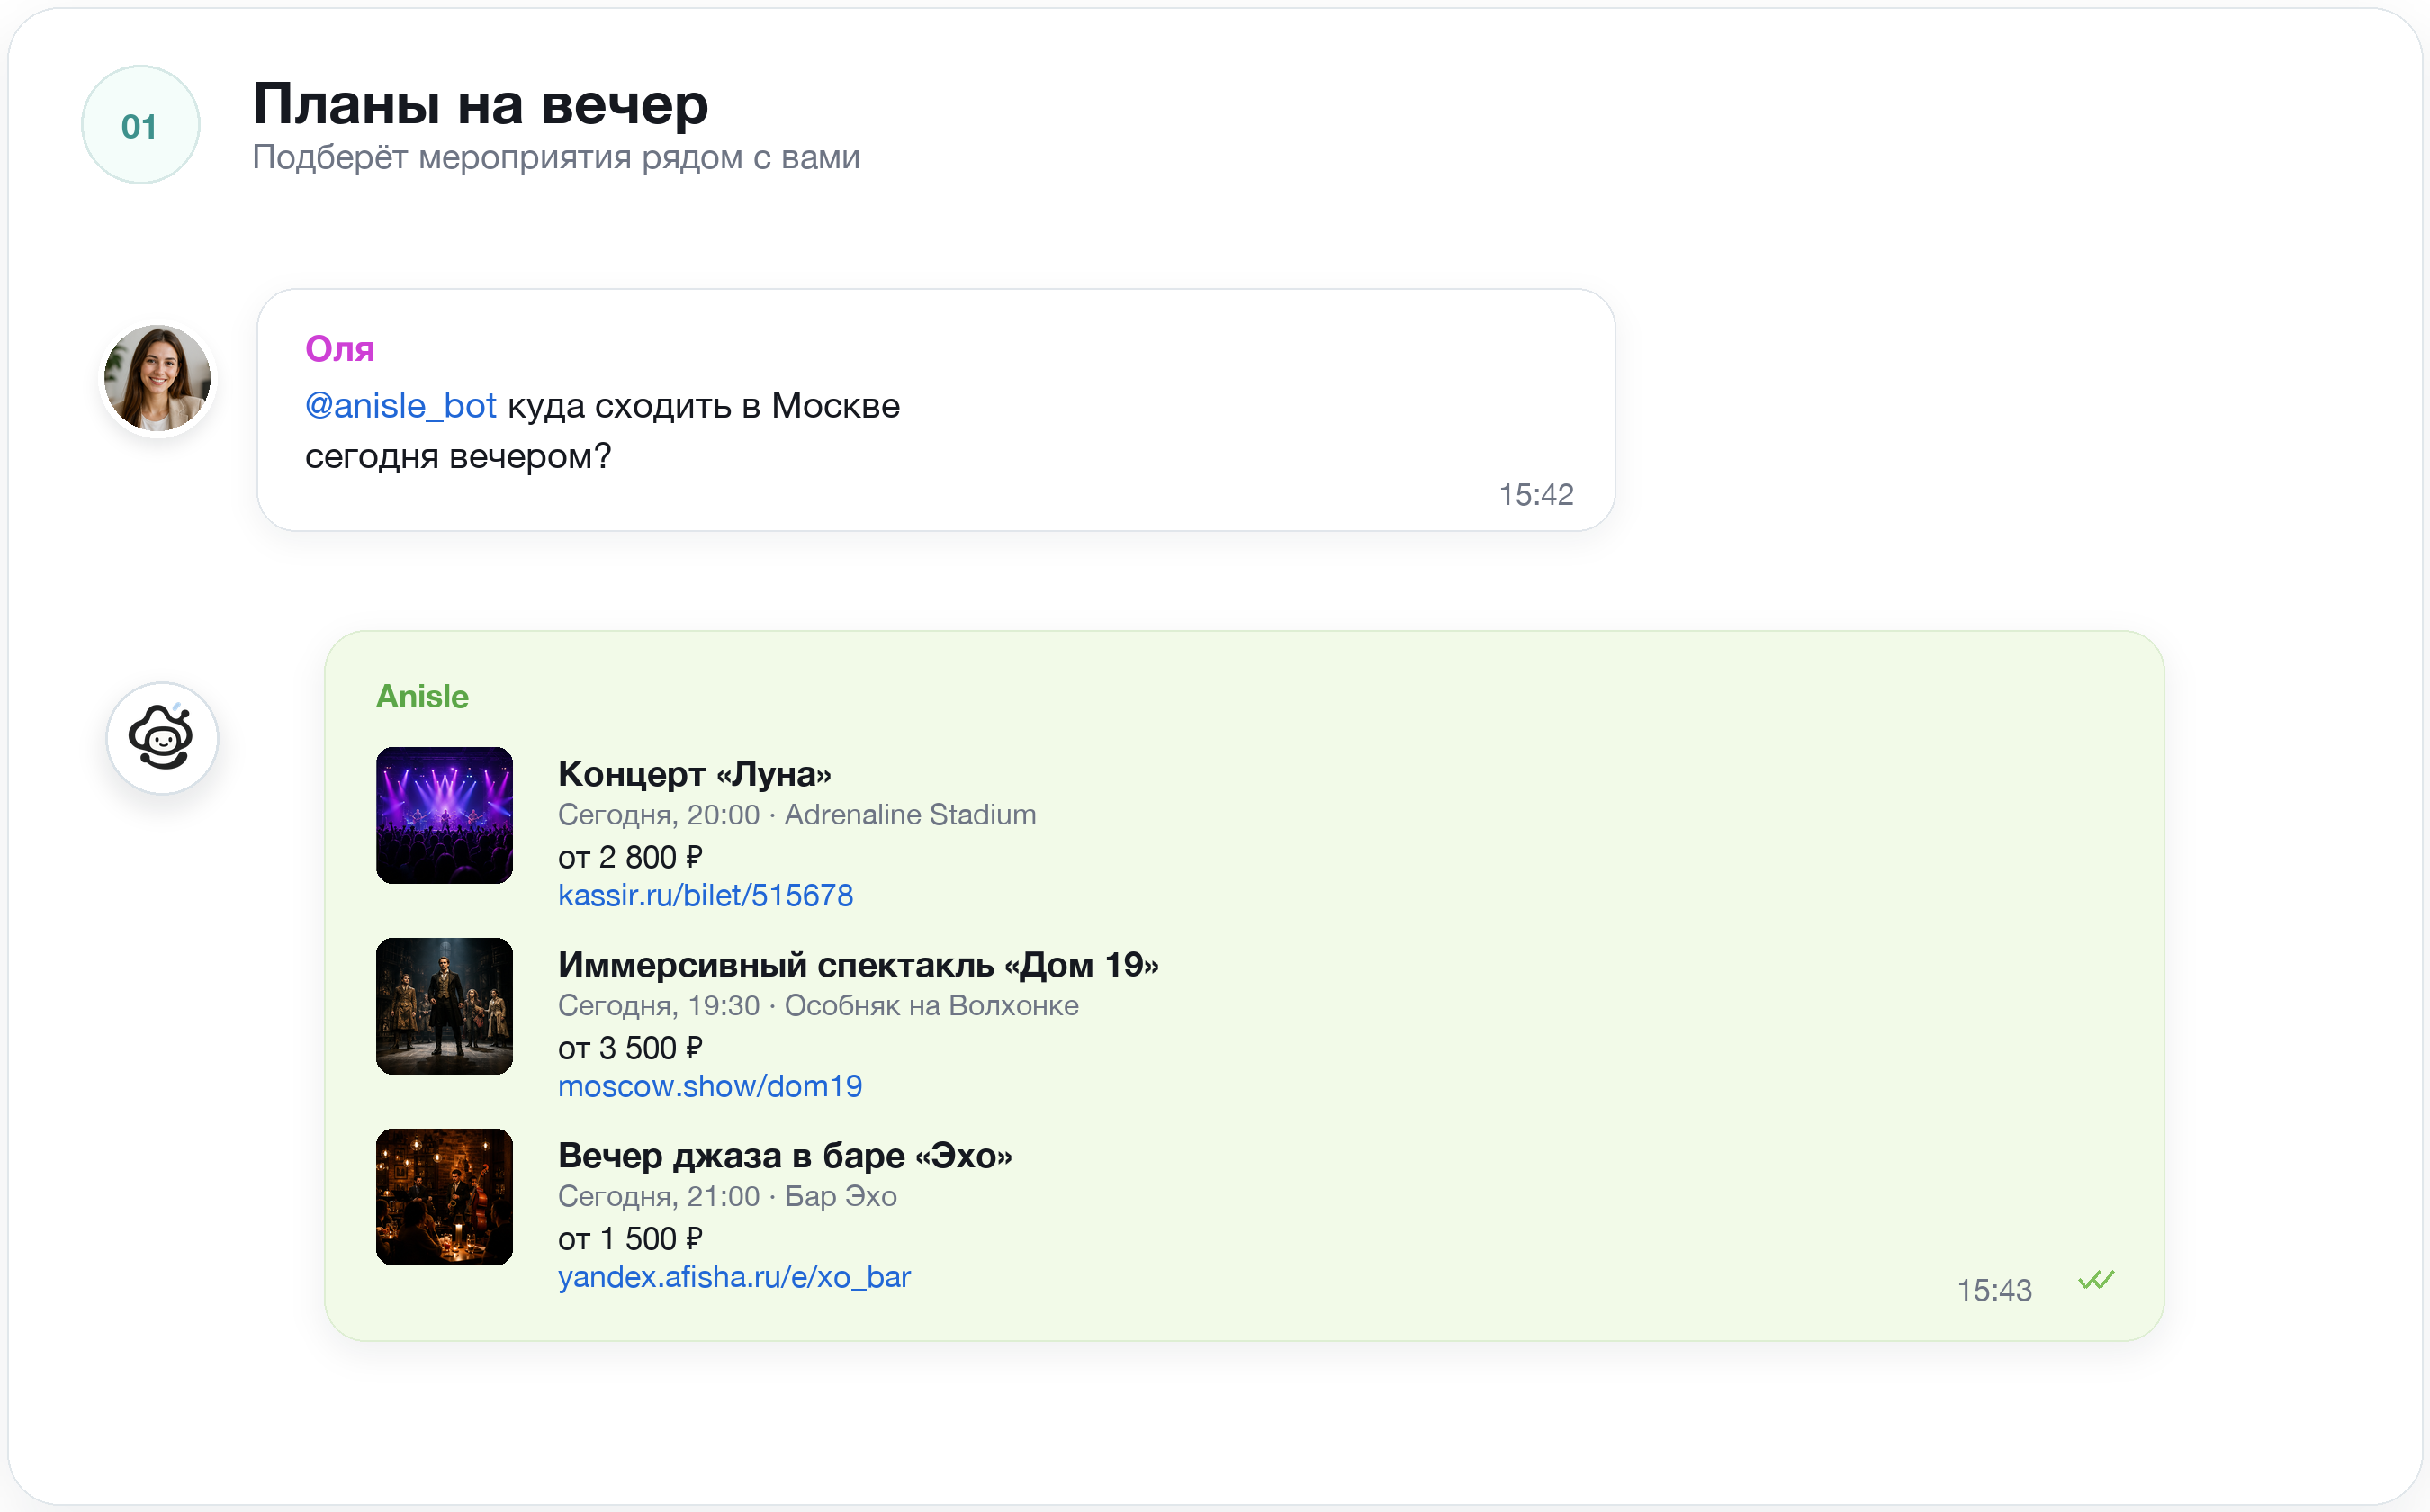Click the price от 3 500 ₽
Viewport: 2430px width, 1512px height.
tap(630, 1048)
